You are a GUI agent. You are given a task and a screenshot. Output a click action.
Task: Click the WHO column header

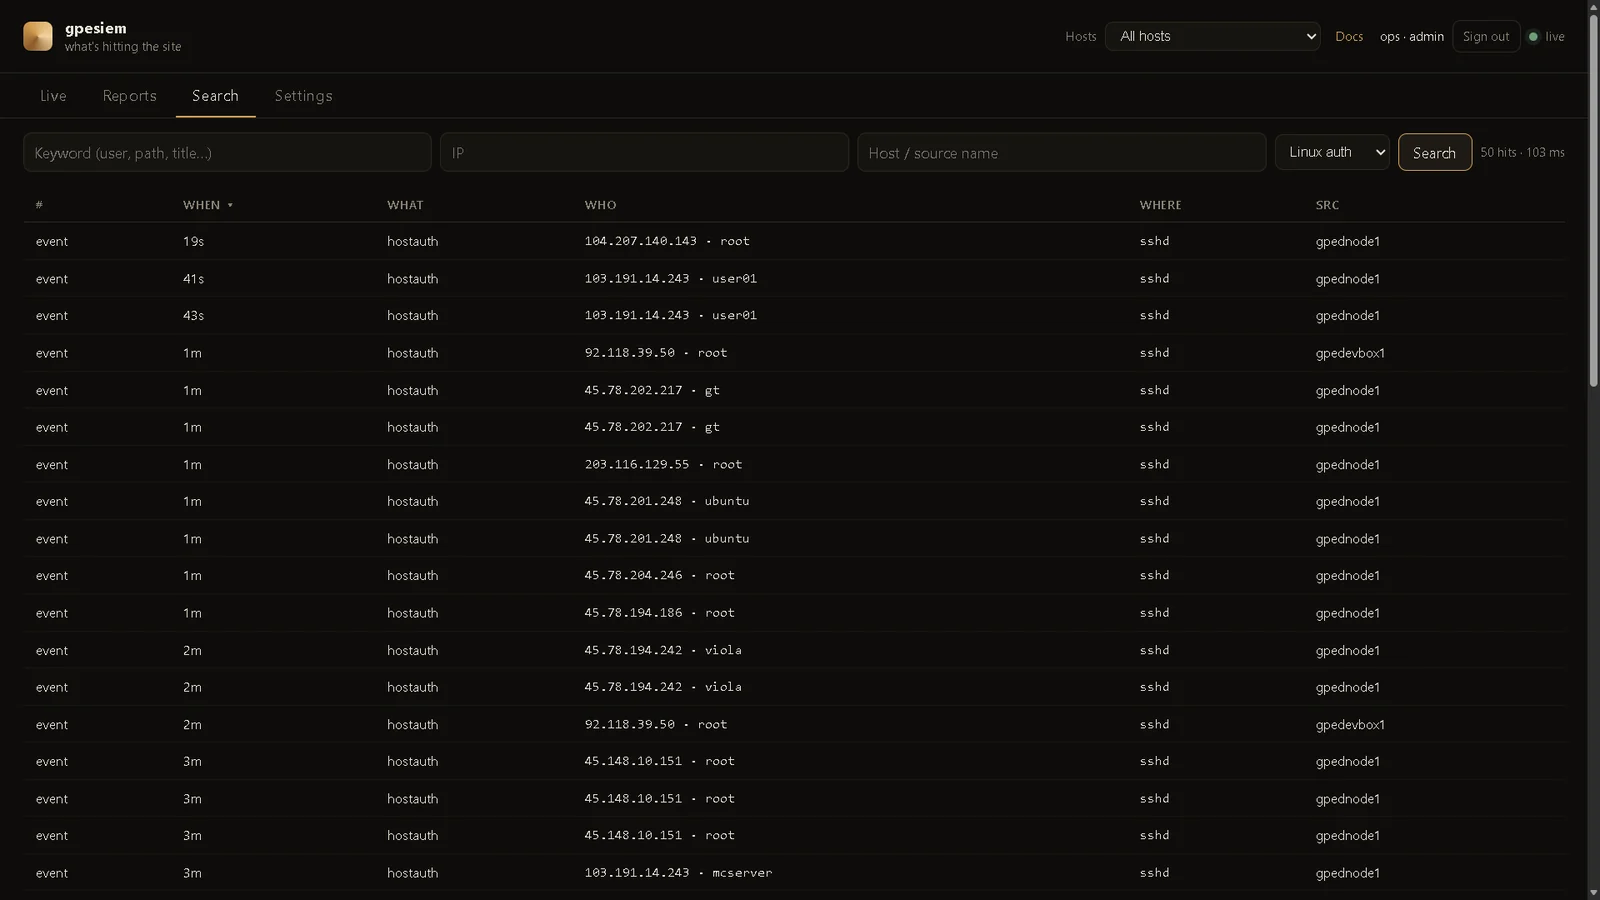click(x=600, y=205)
